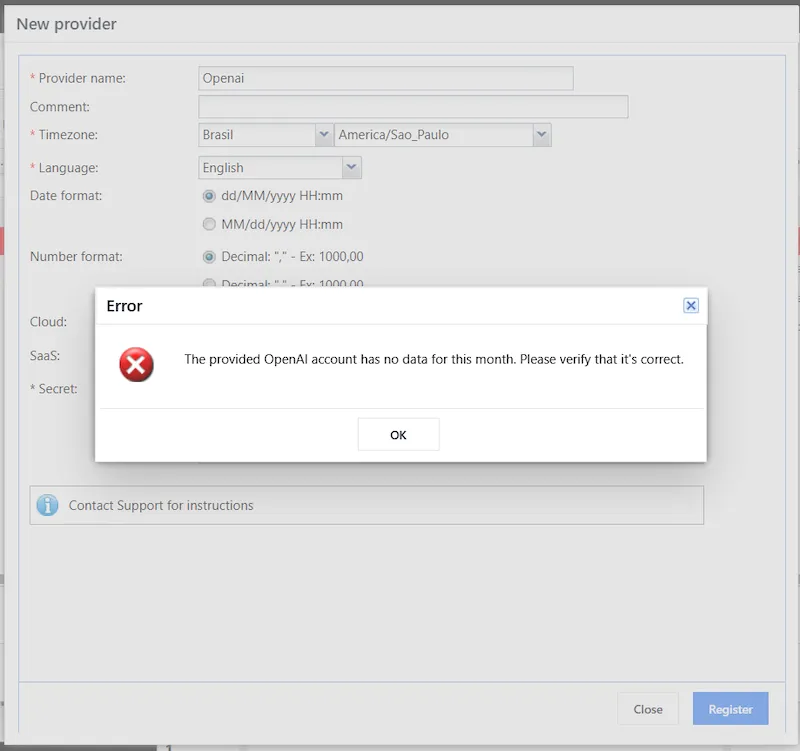Click the Provider name field containing Openai
The image size is (800, 751).
click(386, 78)
